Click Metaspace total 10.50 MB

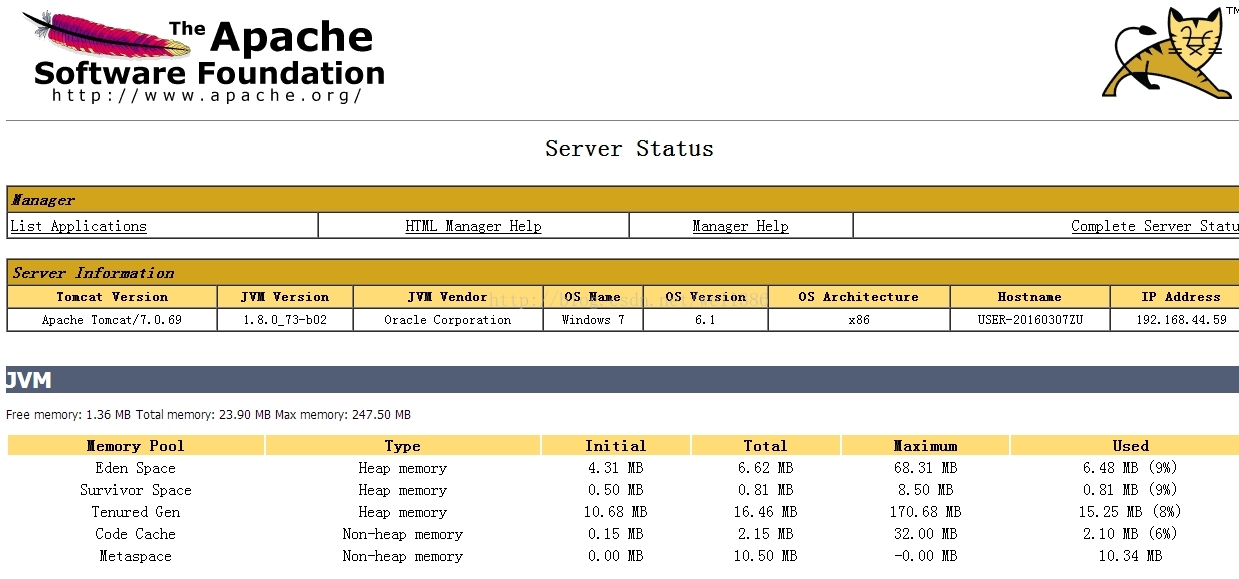click(x=765, y=556)
